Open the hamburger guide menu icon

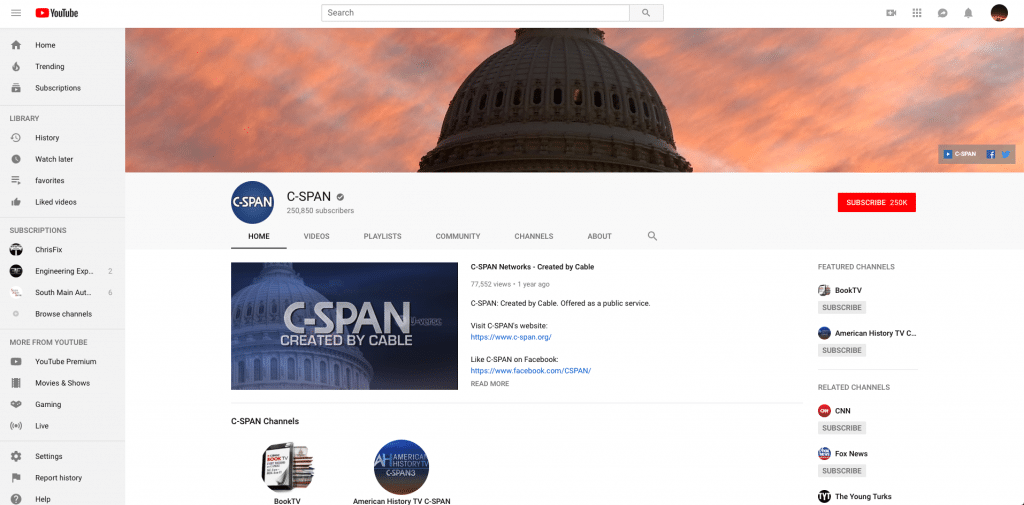pos(16,12)
